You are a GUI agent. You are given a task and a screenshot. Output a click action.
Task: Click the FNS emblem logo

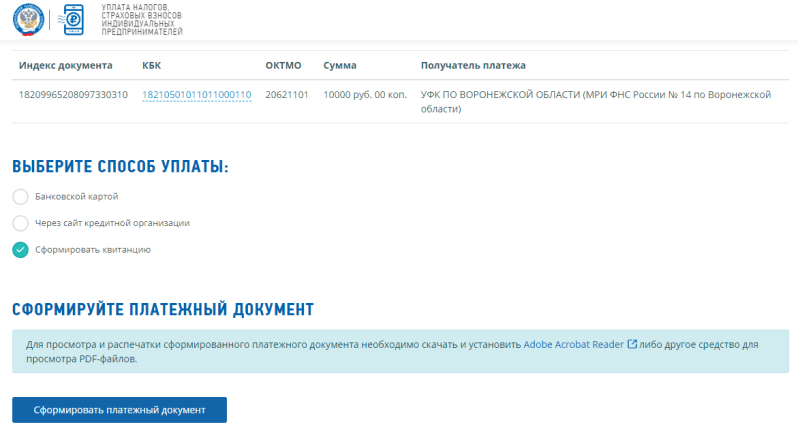coord(28,19)
